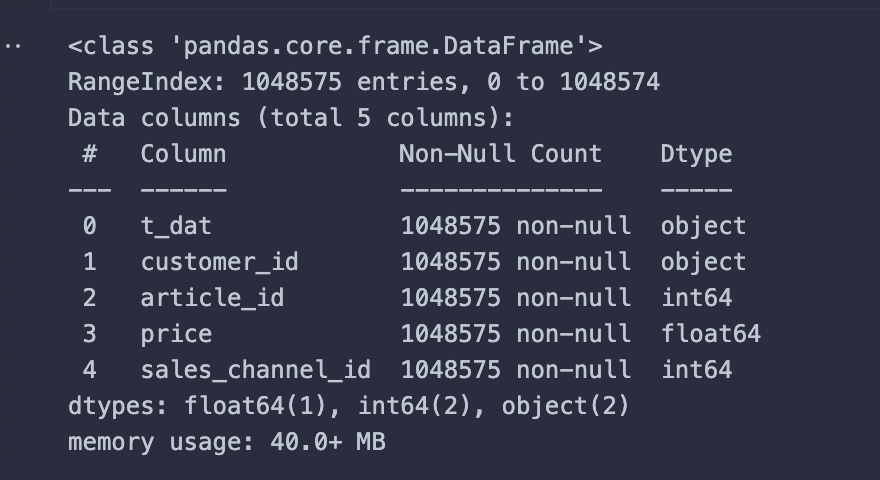880x480 pixels.
Task: Click the non-null count in customer_id row
Action: (x=515, y=262)
